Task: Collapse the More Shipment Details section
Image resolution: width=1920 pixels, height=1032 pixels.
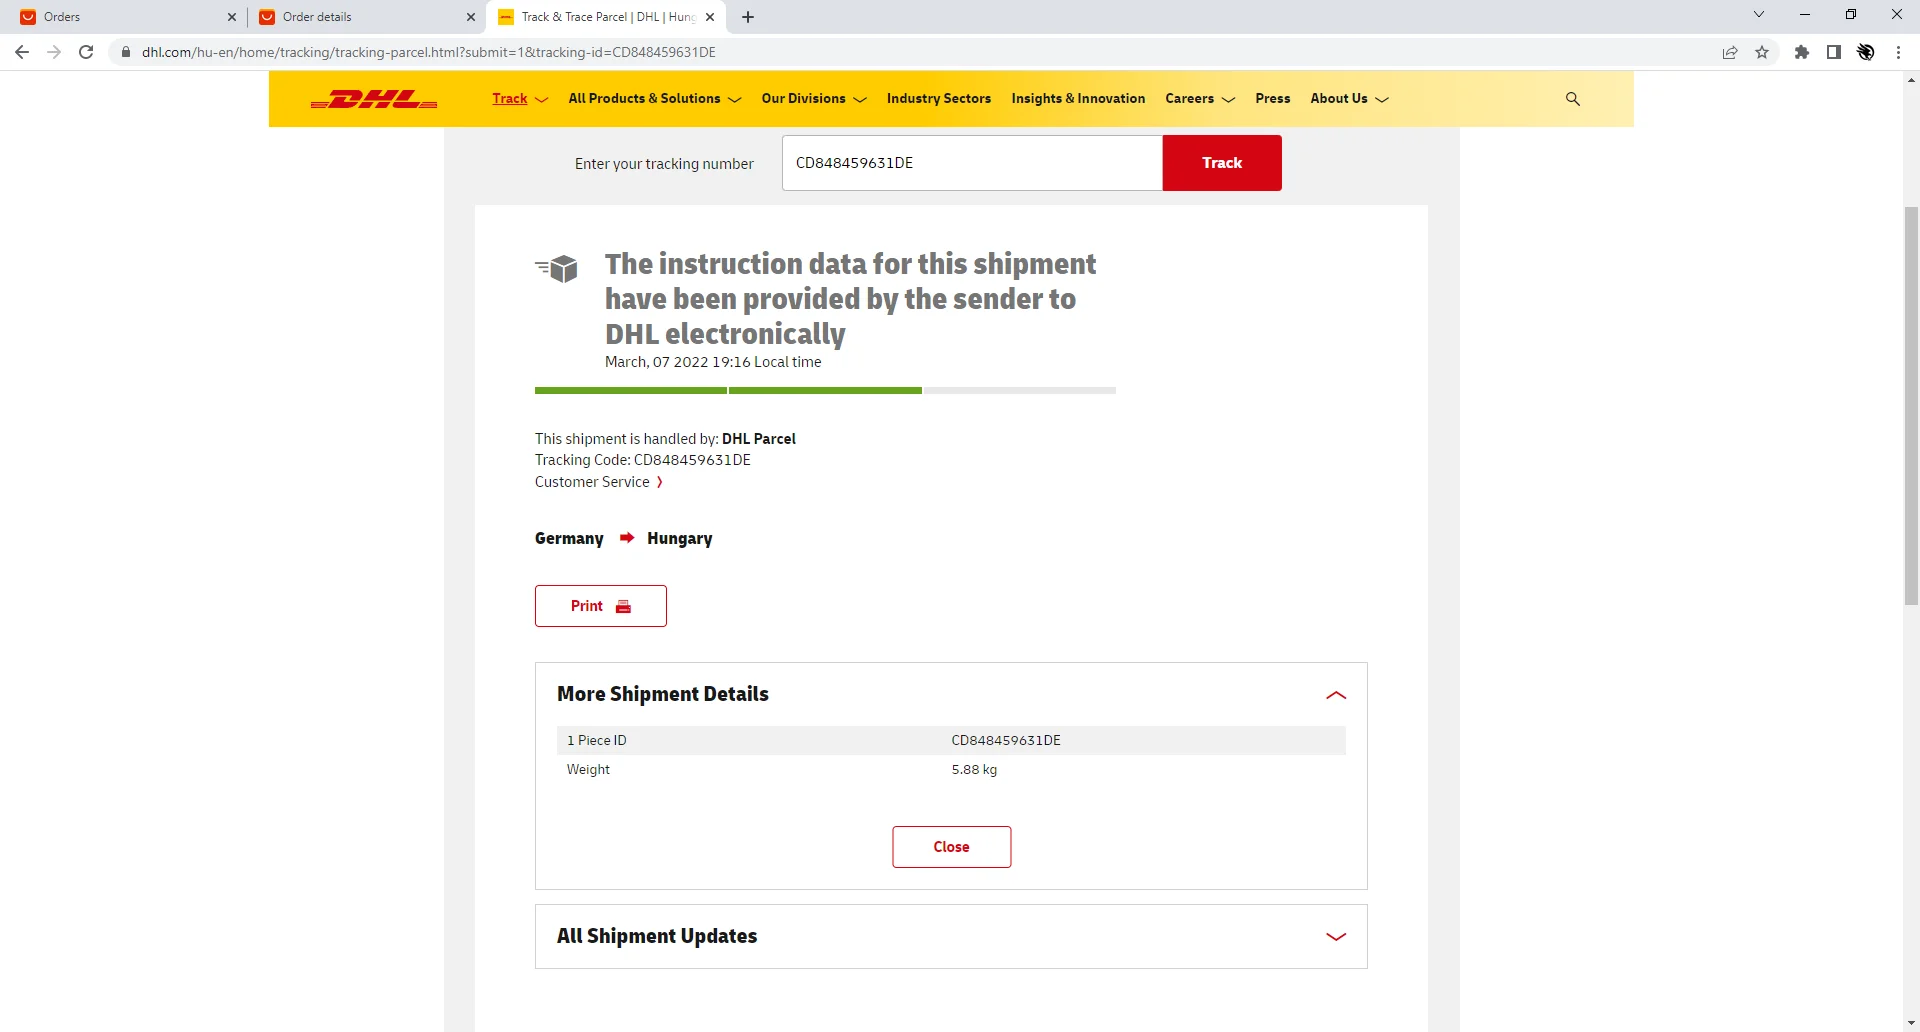Action: [1336, 695]
